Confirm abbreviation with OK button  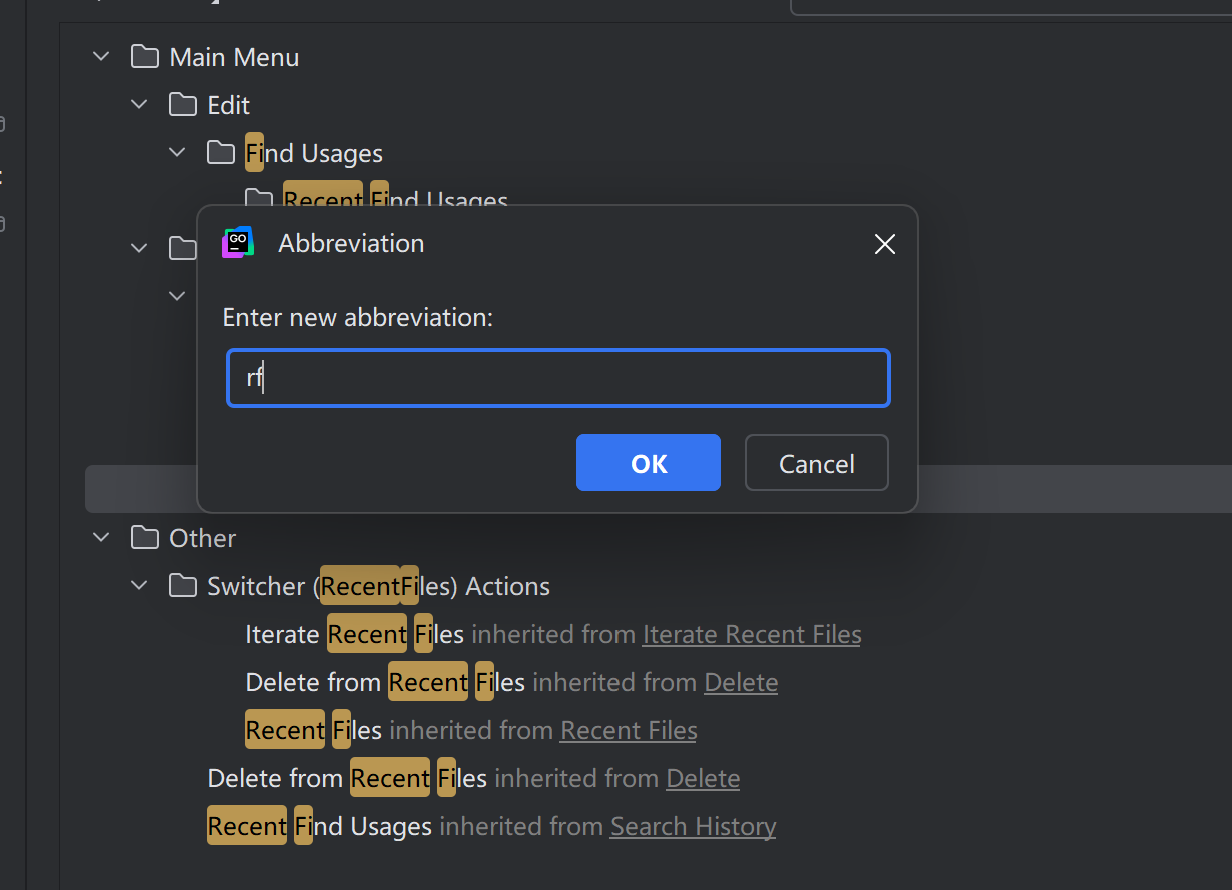648,463
